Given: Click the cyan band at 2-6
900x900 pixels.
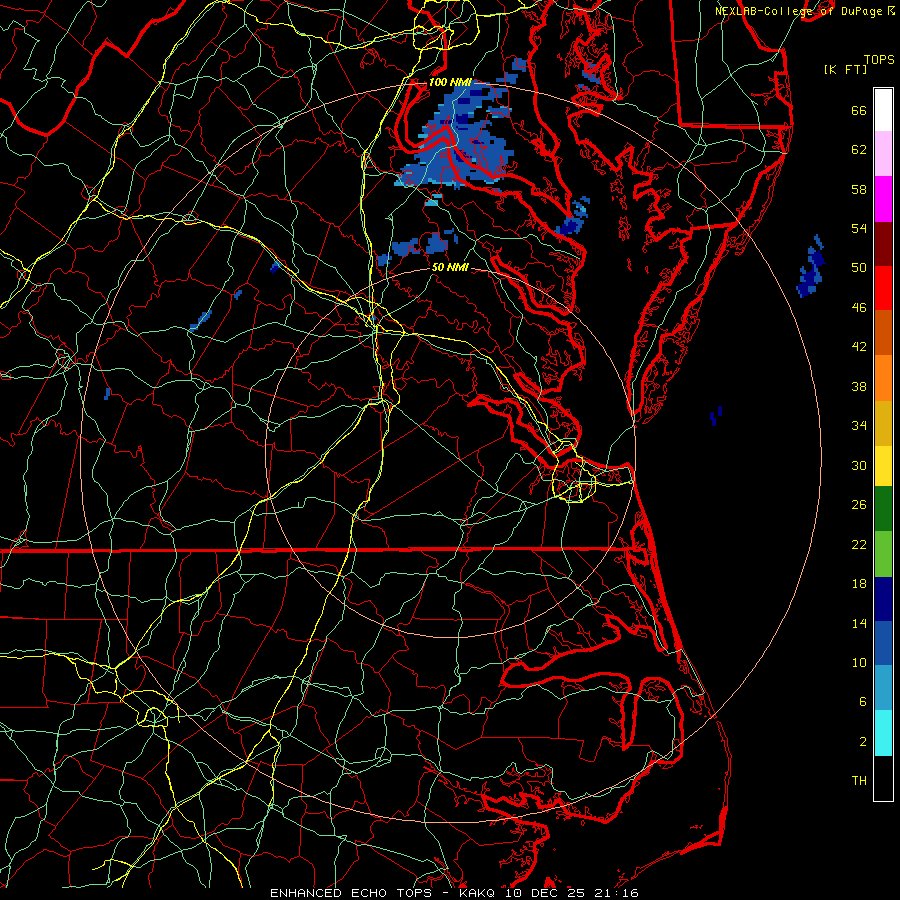Looking at the screenshot, I should (883, 734).
